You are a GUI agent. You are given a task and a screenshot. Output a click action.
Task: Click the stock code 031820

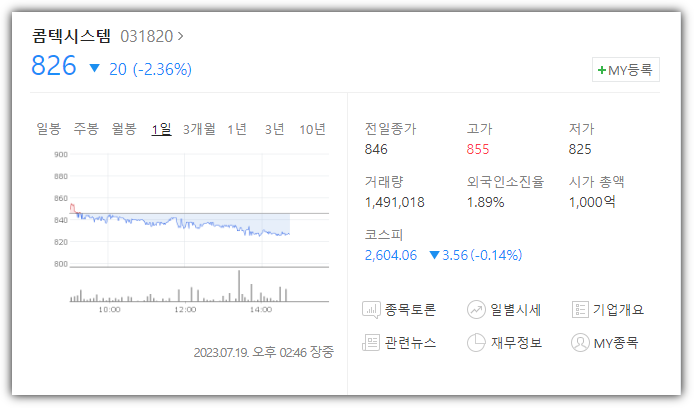[147, 36]
